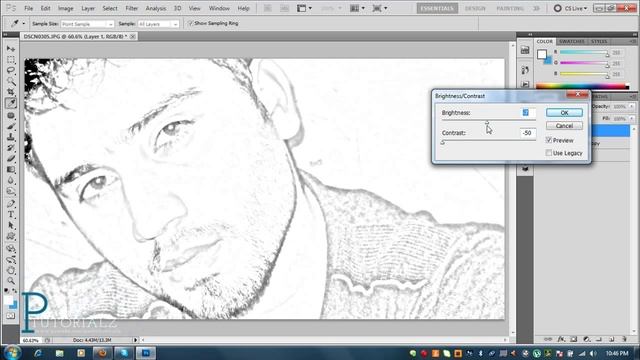The image size is (640, 360).
Task: Switch to the Swatches tab
Action: coord(572,41)
